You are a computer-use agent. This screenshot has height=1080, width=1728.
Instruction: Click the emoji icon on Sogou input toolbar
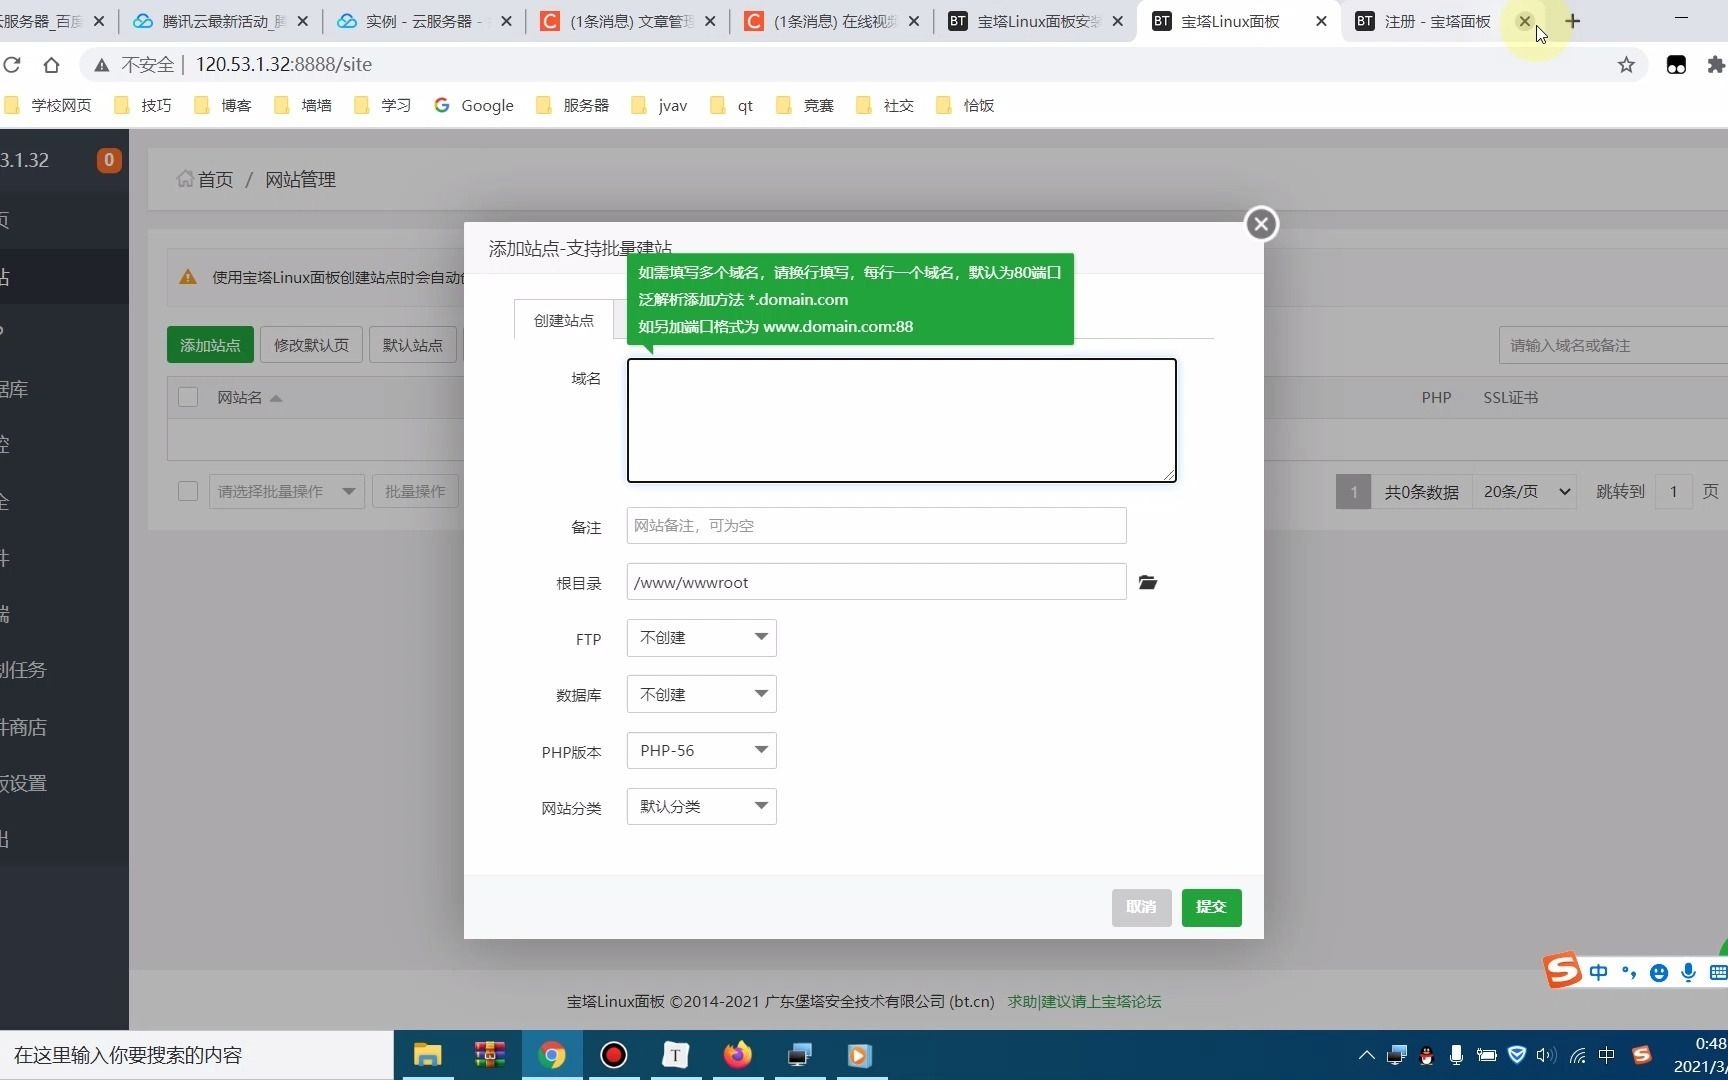[x=1659, y=972]
